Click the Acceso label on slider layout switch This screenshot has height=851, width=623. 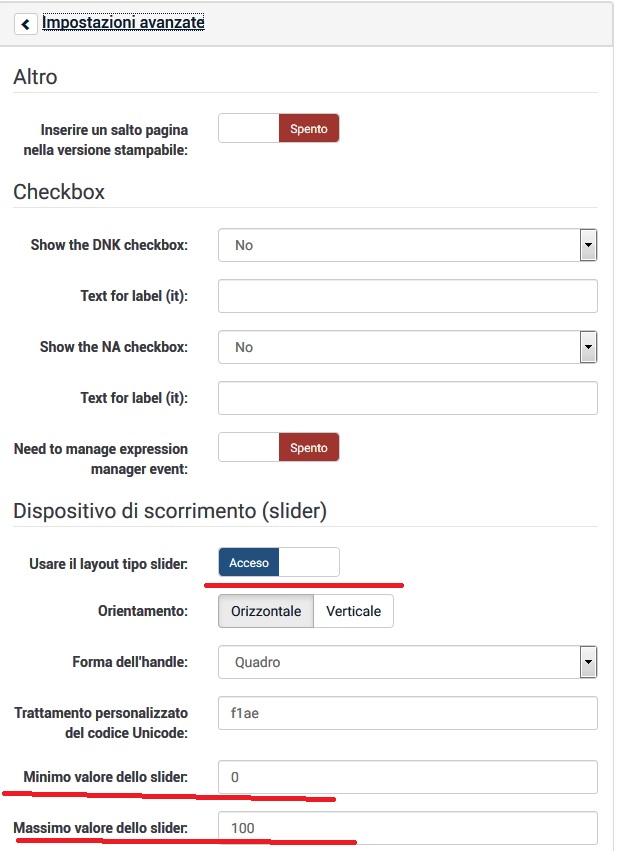click(x=249, y=562)
